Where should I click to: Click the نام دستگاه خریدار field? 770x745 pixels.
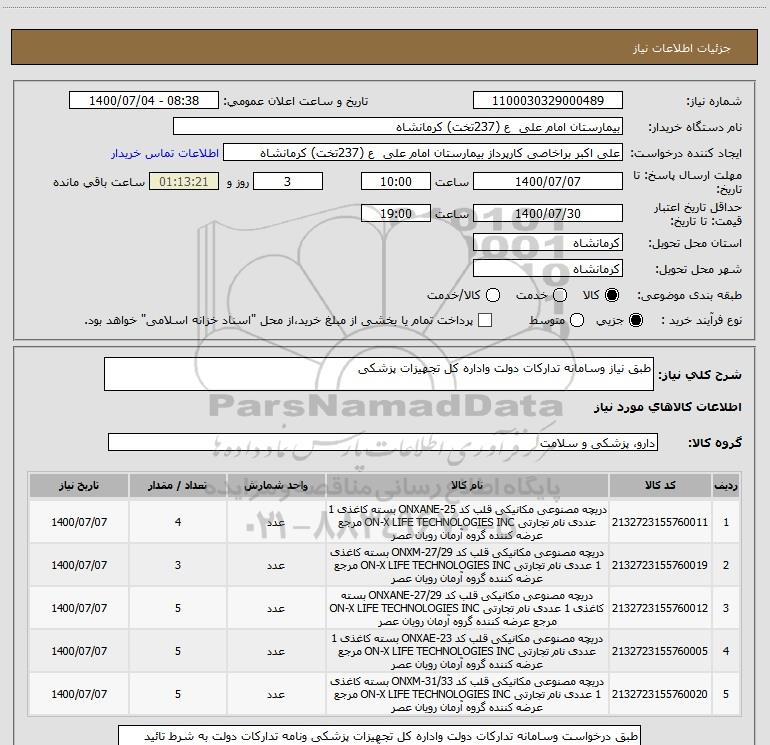(x=398, y=126)
